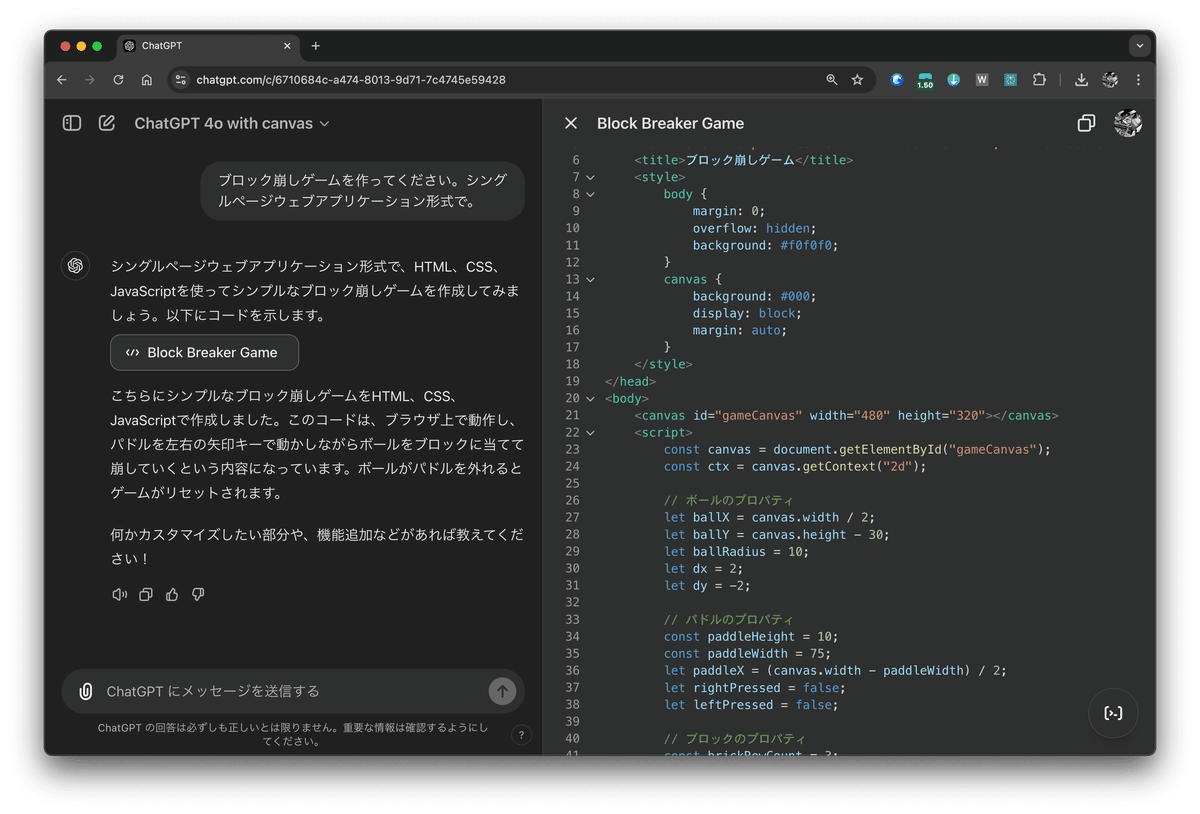1200x814 pixels.
Task: Collapse the body tag at line 20
Action: pos(590,398)
